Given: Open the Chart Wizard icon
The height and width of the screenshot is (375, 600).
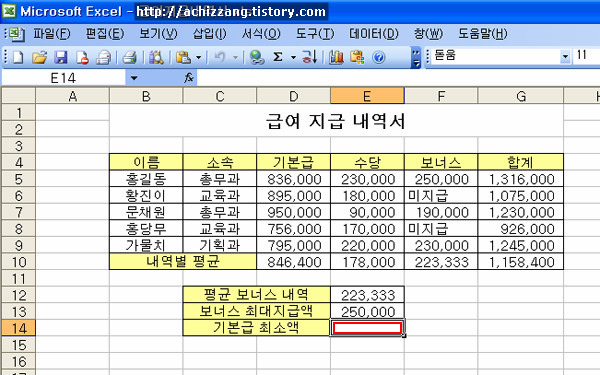Looking at the screenshot, I should tap(336, 57).
